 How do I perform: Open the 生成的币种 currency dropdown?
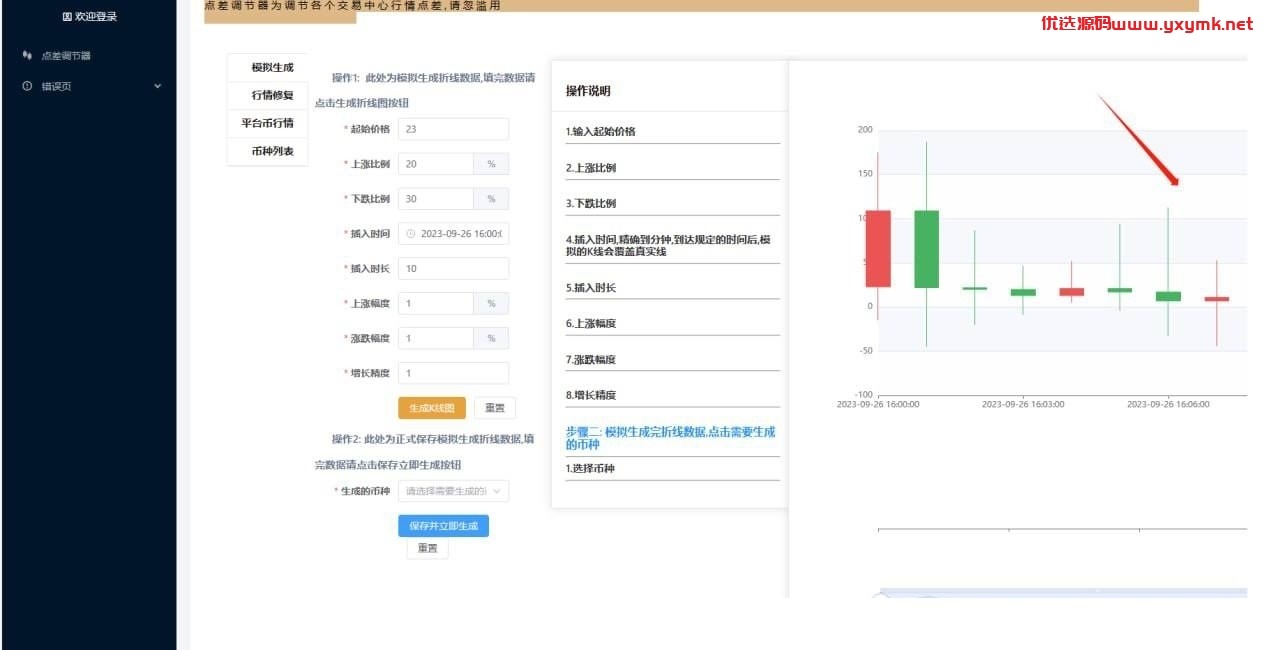[x=453, y=491]
